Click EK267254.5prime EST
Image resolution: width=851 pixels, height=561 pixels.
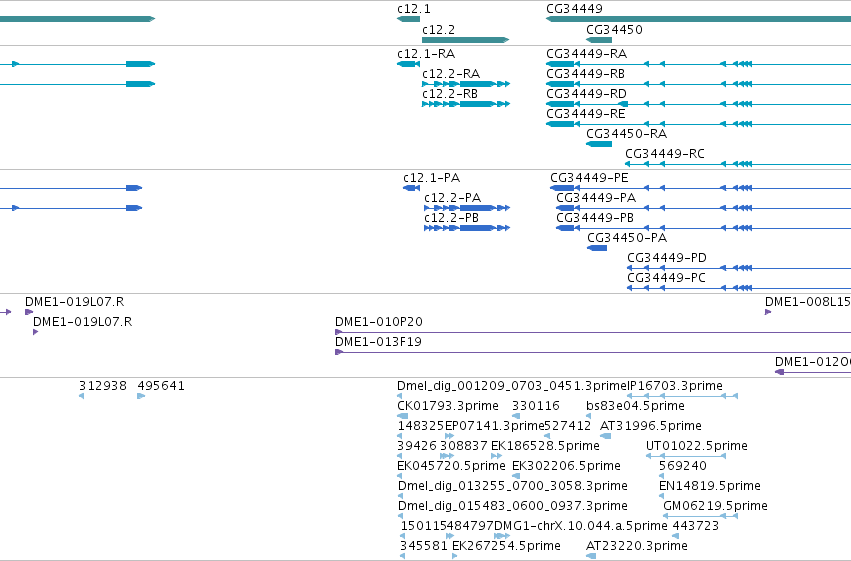coord(506,547)
